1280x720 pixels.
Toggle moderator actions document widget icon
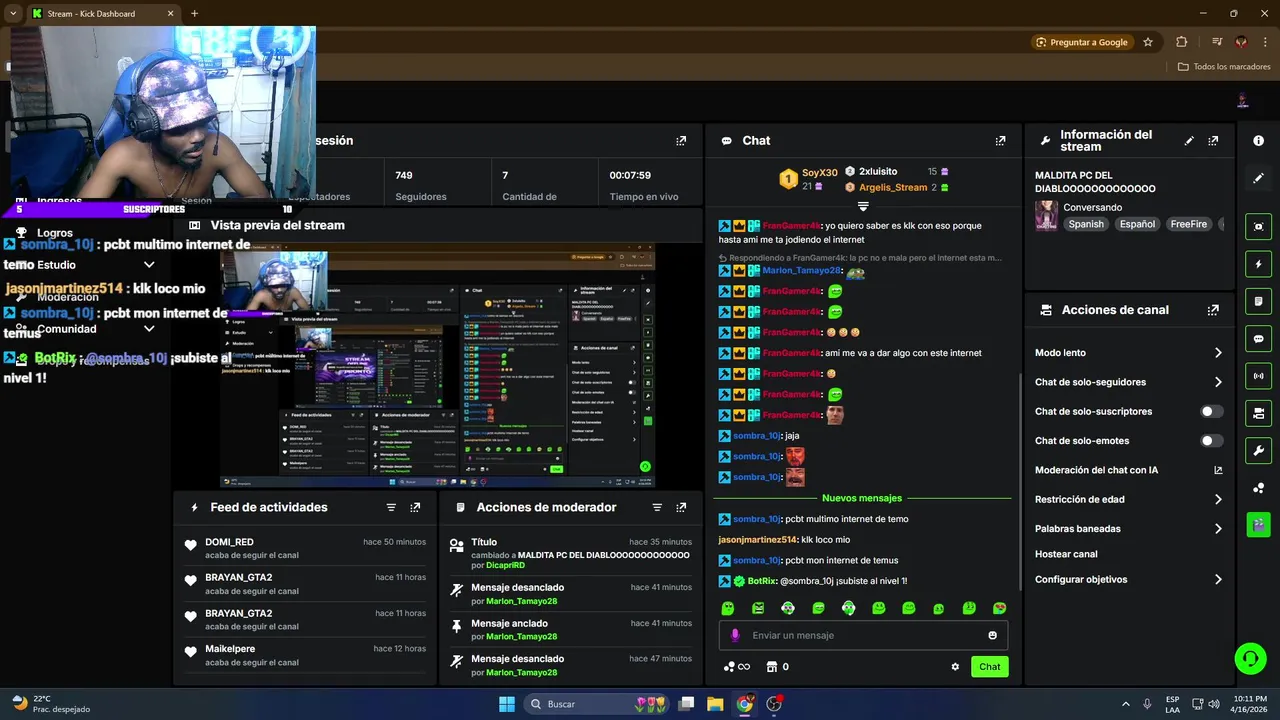coord(1258,301)
